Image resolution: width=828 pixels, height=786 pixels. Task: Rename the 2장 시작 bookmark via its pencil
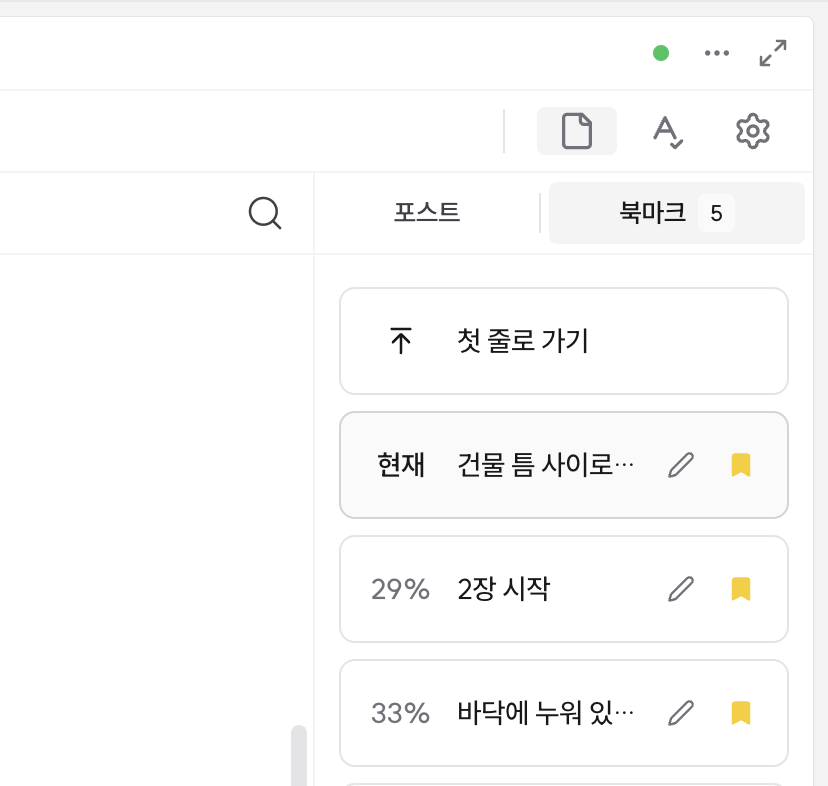pos(681,589)
